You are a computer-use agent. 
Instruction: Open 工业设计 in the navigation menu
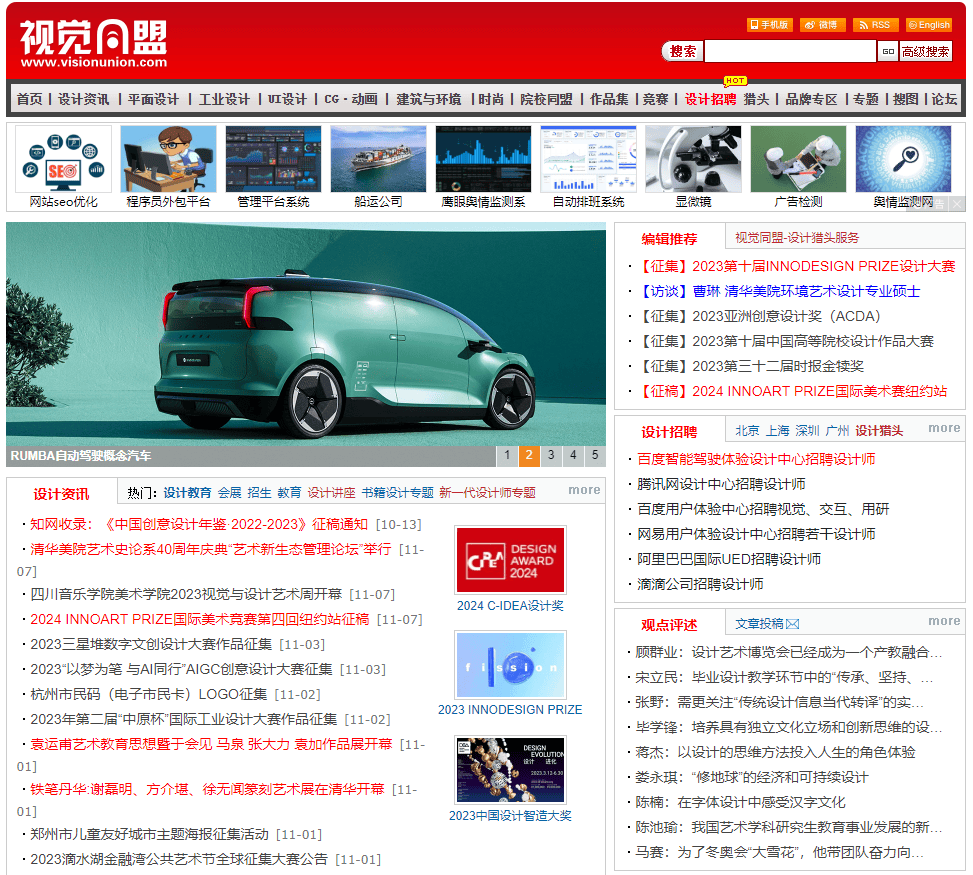[224, 99]
